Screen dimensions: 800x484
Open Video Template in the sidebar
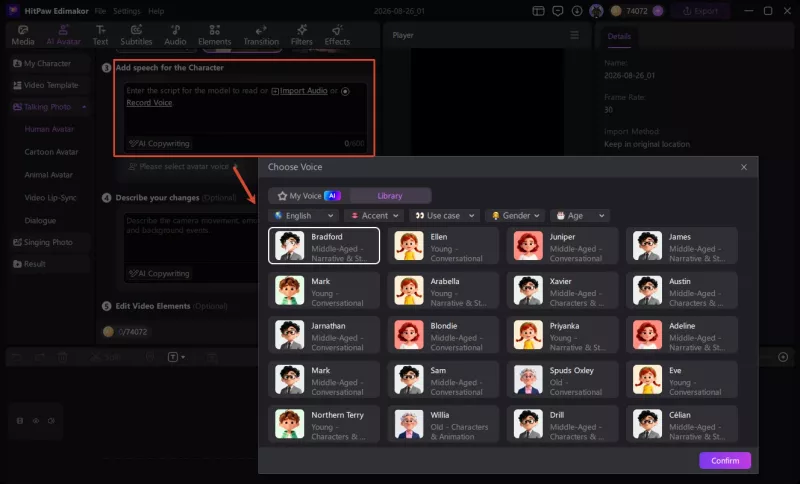(x=51, y=85)
